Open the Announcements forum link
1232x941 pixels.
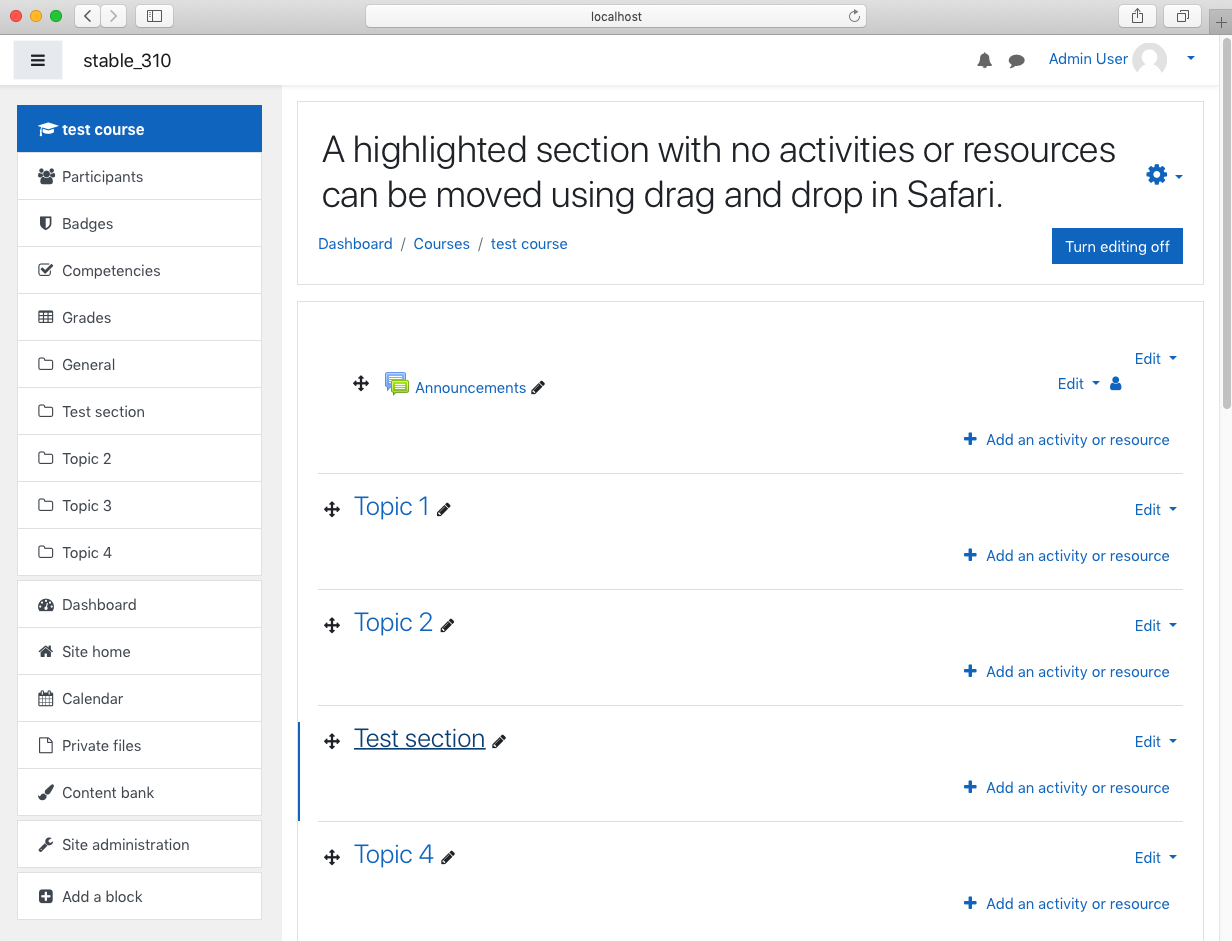point(470,388)
